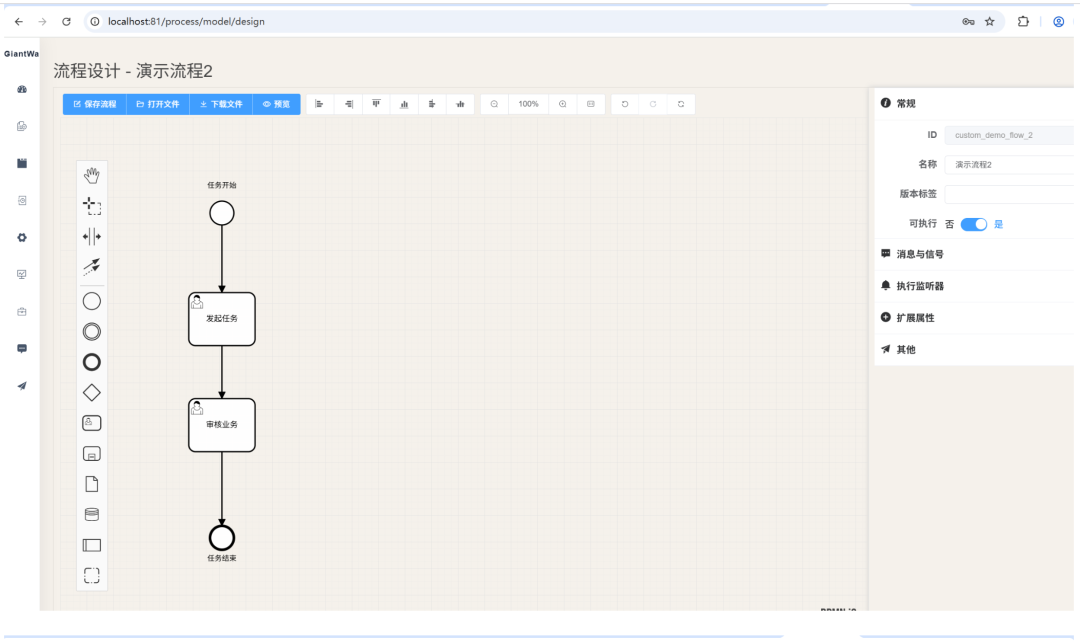Click the address bar URL

click(x=186, y=21)
